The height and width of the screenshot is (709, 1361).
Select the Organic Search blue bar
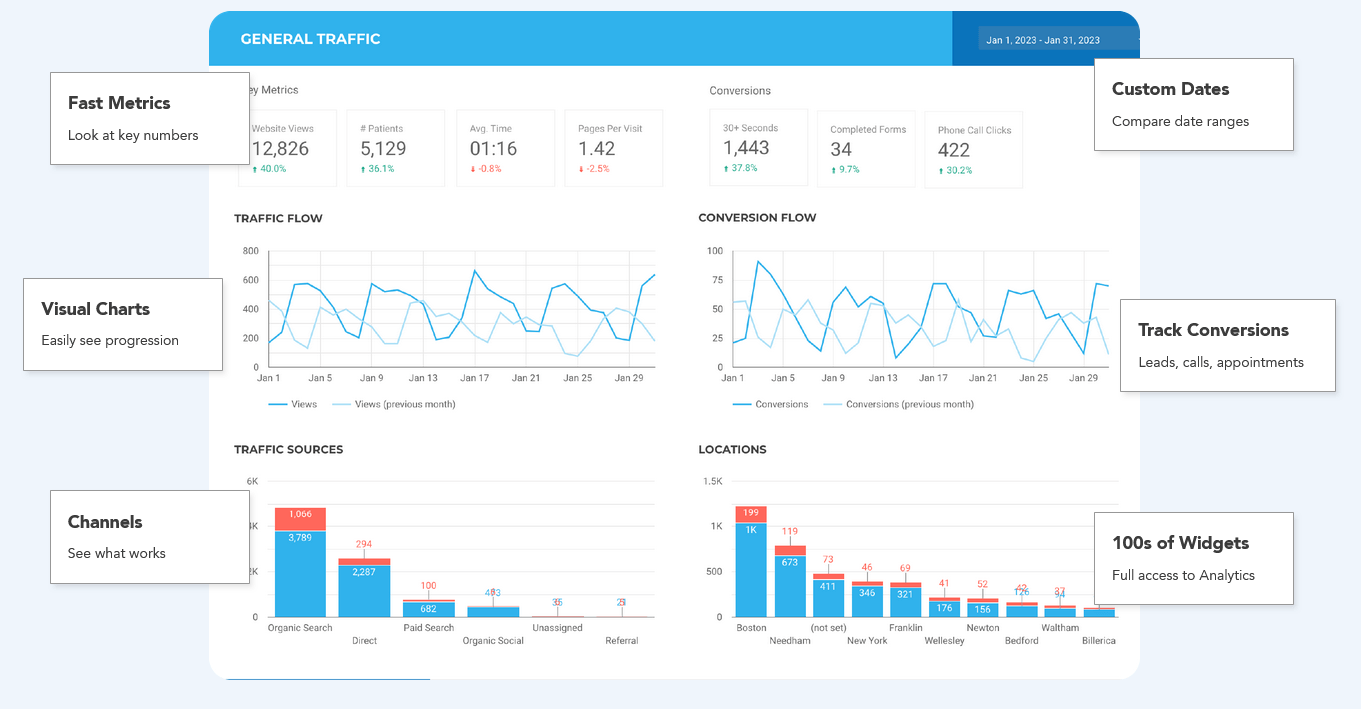pyautogui.click(x=300, y=575)
